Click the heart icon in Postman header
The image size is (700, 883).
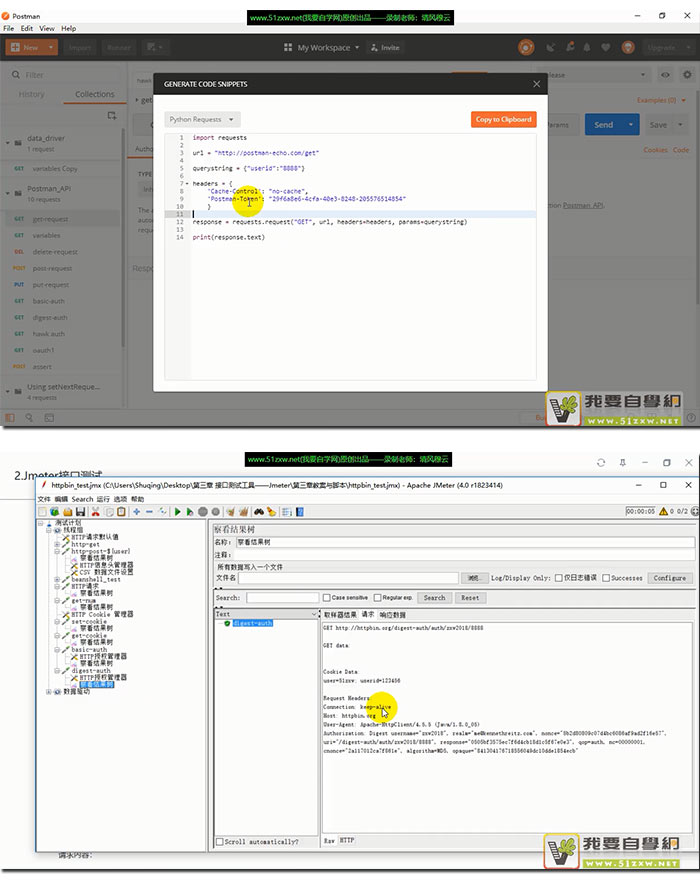click(605, 47)
